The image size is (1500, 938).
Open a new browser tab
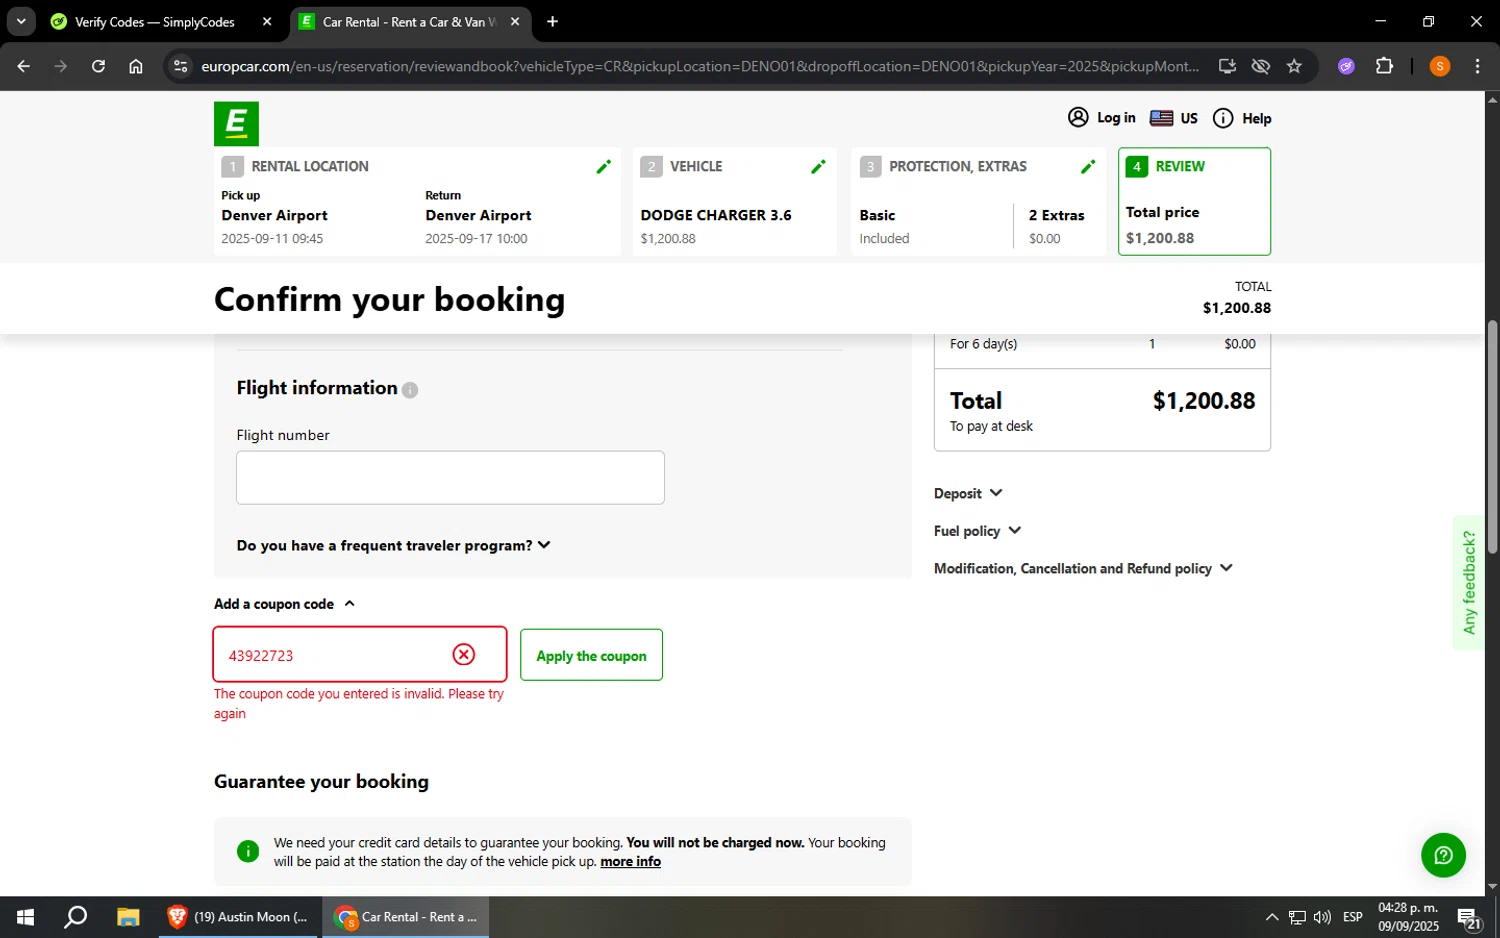(552, 21)
